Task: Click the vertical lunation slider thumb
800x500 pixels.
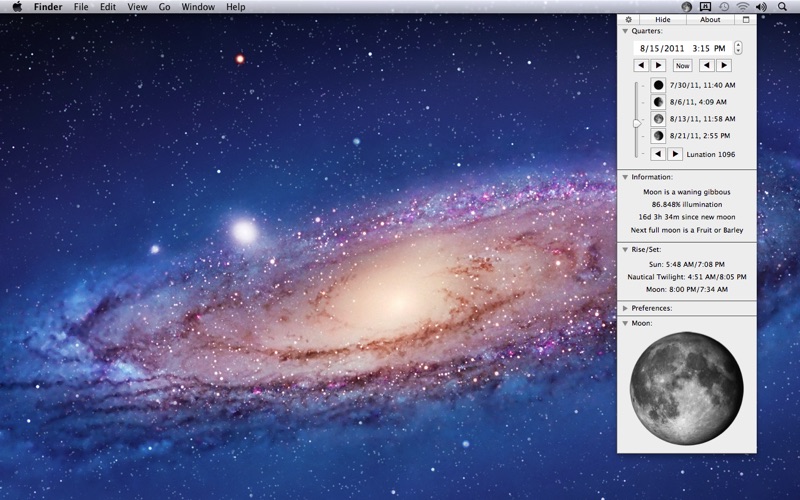Action: click(x=637, y=123)
